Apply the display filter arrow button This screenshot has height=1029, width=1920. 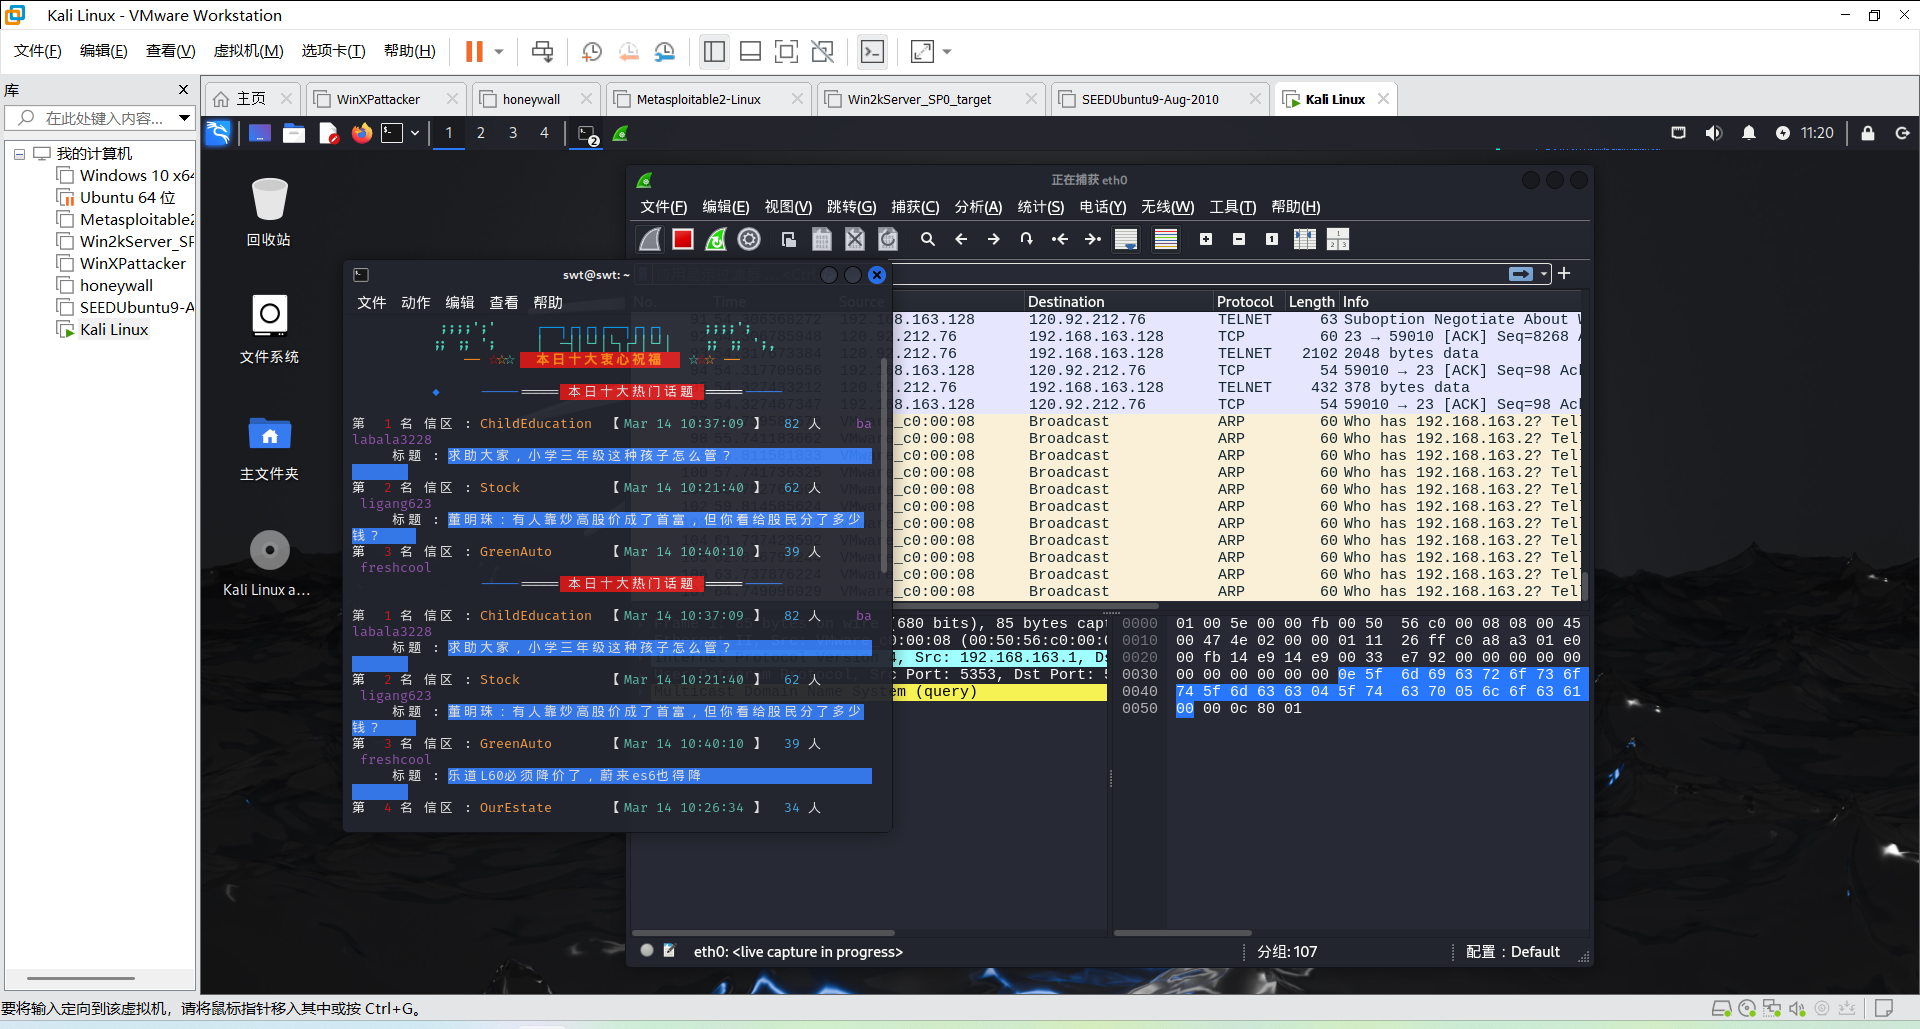(x=1521, y=274)
